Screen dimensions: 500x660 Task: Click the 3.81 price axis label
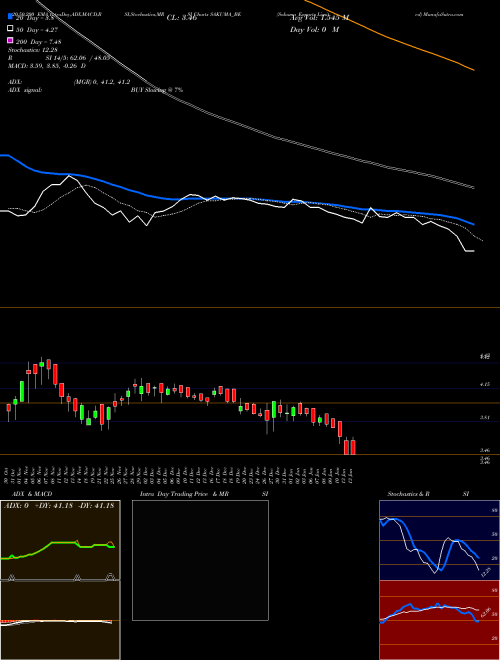coord(485,418)
